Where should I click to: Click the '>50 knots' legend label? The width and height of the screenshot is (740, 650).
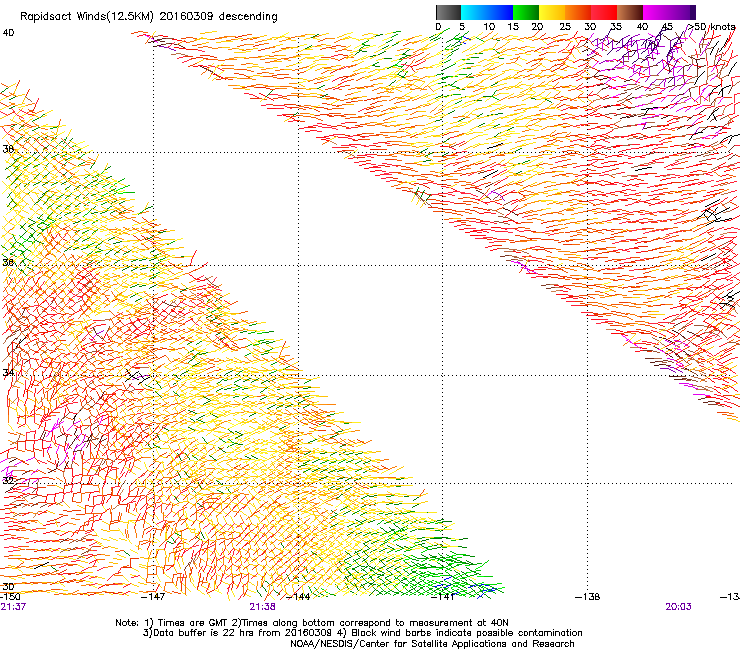click(x=711, y=27)
